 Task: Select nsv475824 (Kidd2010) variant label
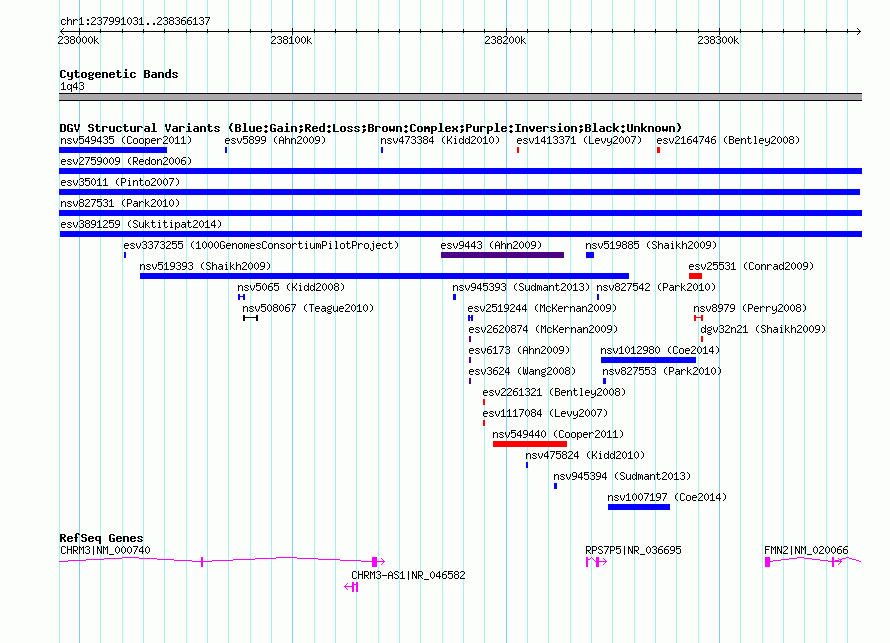click(x=585, y=455)
